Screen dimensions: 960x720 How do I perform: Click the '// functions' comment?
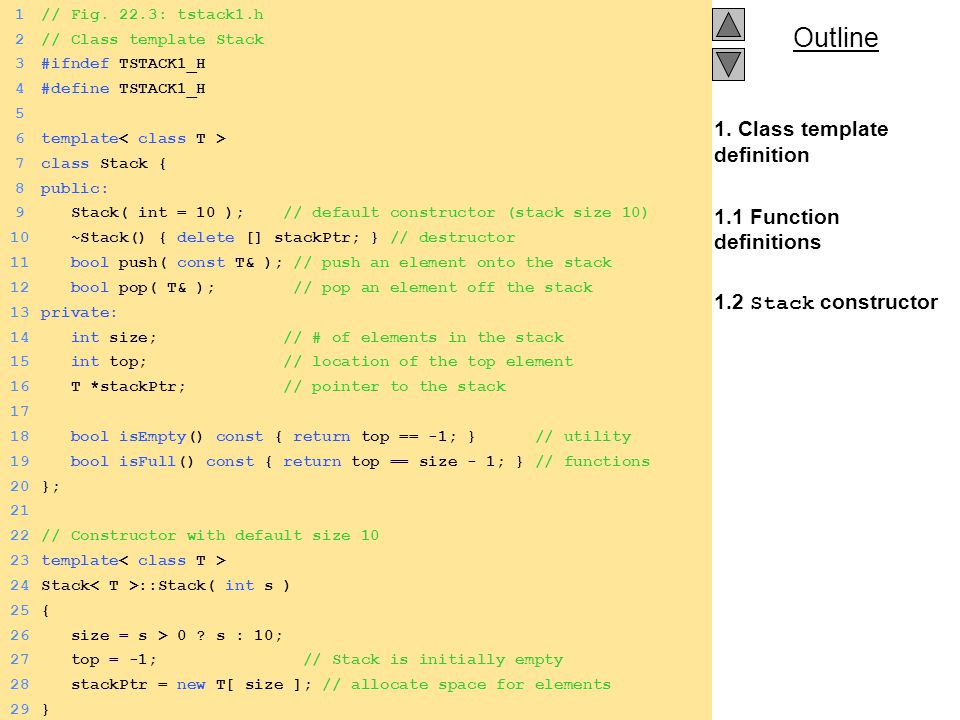point(593,462)
